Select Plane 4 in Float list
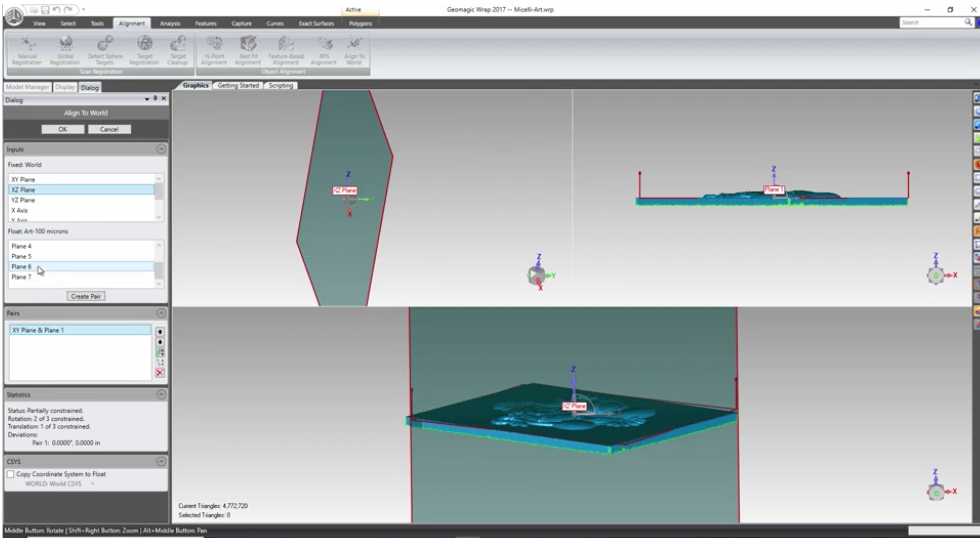 (81, 246)
